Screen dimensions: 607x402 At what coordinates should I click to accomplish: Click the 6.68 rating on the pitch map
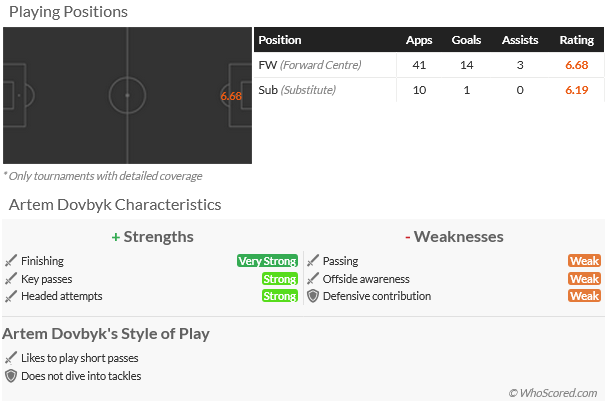click(x=231, y=96)
